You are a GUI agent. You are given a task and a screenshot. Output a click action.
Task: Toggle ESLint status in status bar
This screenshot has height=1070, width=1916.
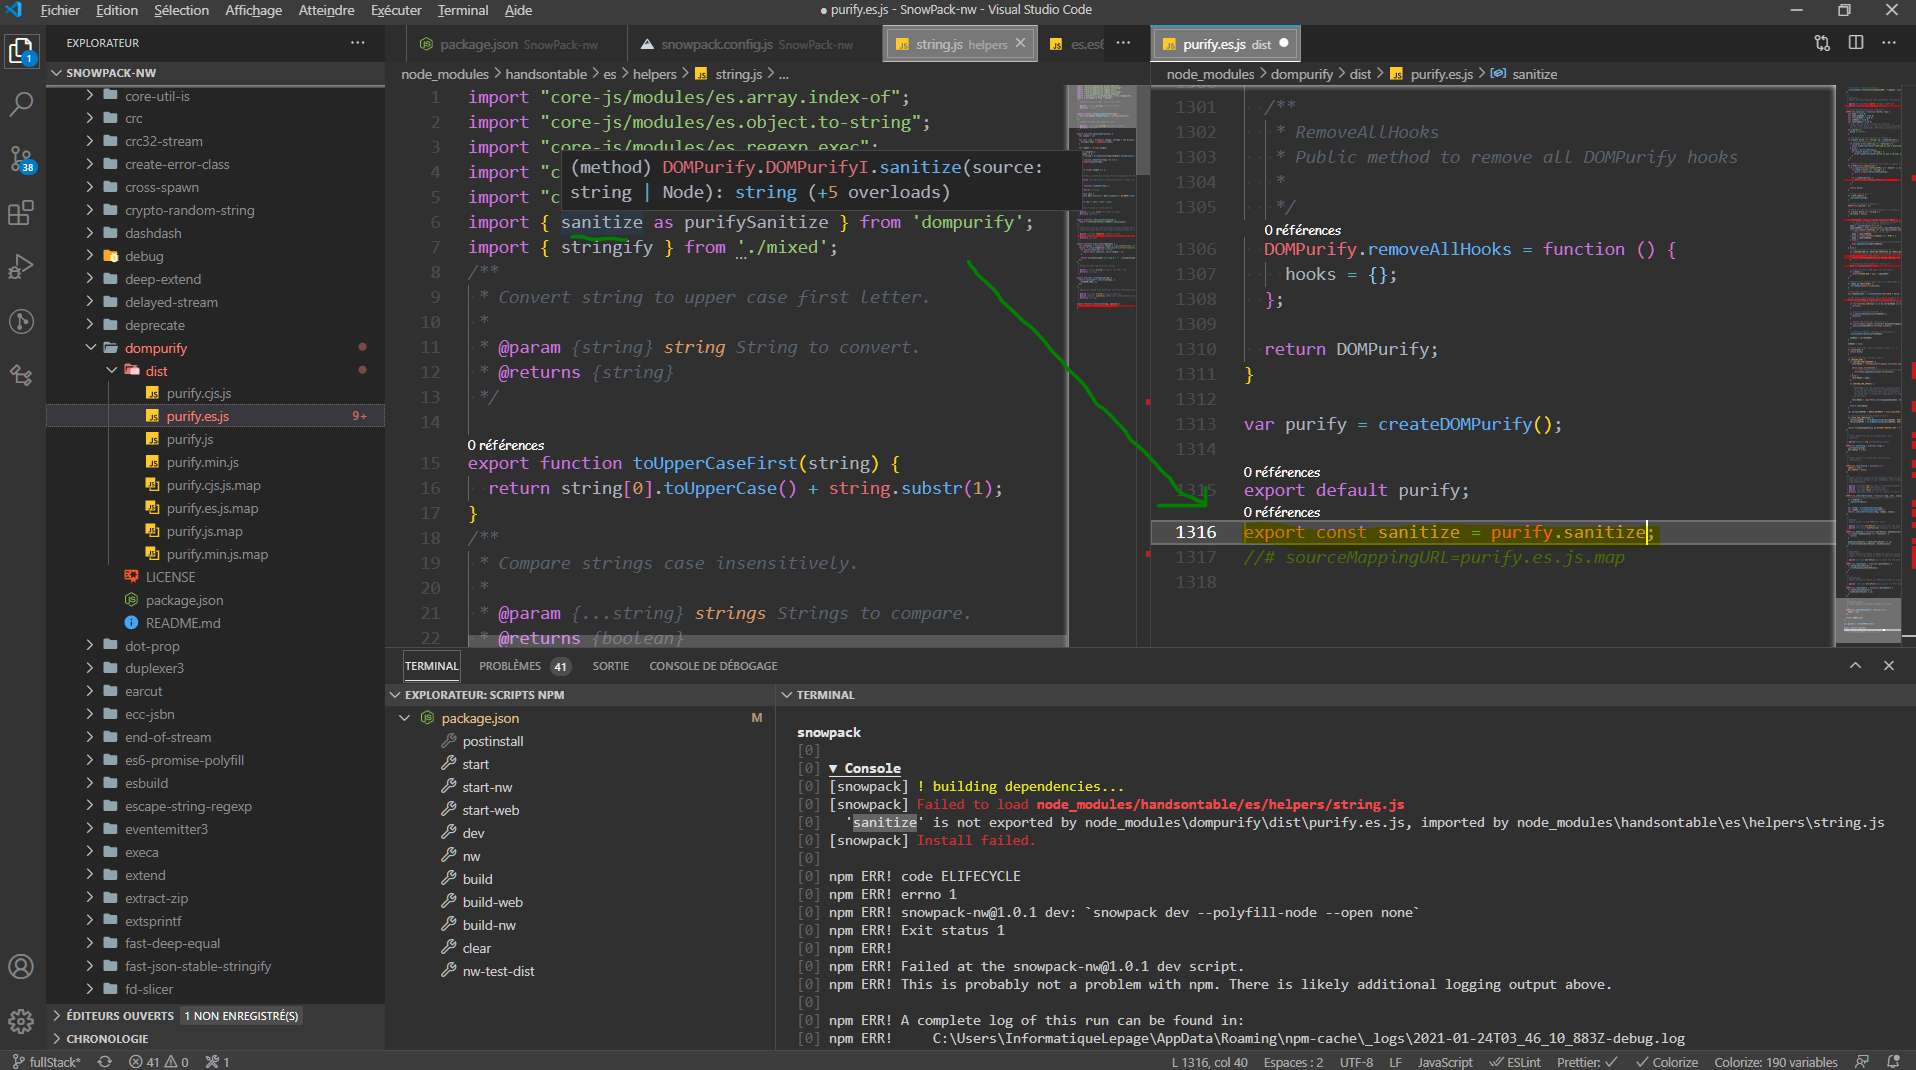point(1515,1062)
